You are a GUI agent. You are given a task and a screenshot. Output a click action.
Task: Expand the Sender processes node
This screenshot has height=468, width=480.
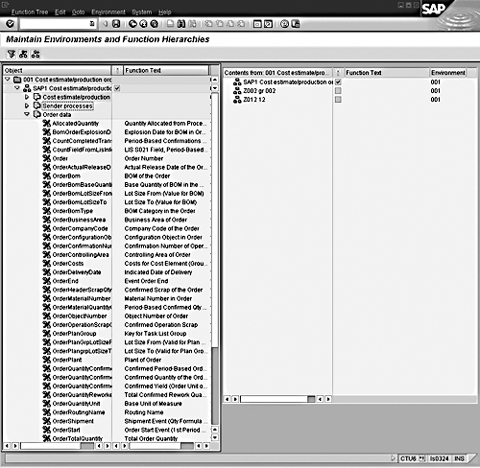coord(27,106)
